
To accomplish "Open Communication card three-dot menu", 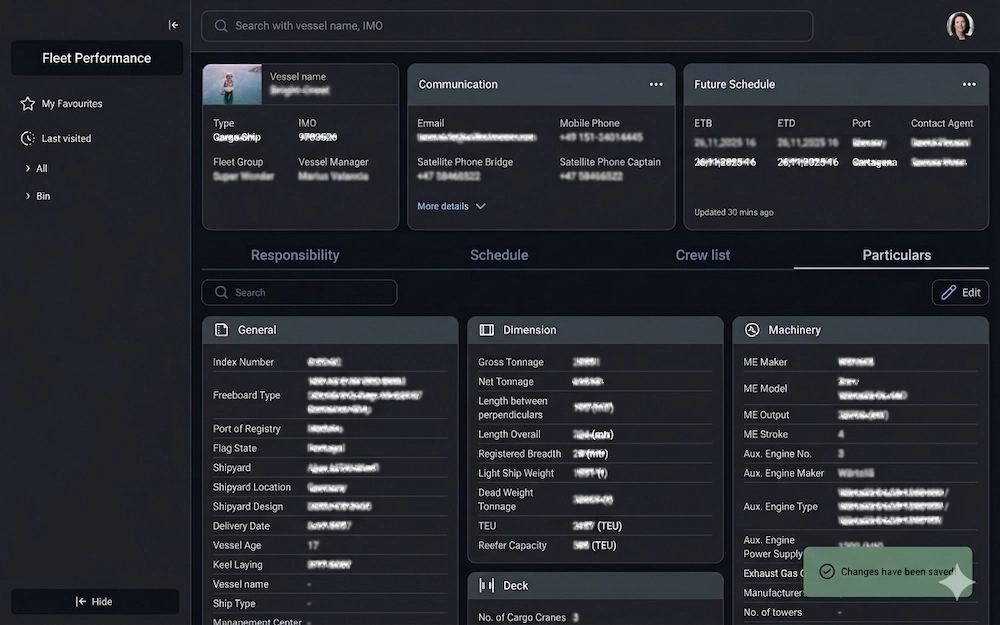I will (656, 85).
